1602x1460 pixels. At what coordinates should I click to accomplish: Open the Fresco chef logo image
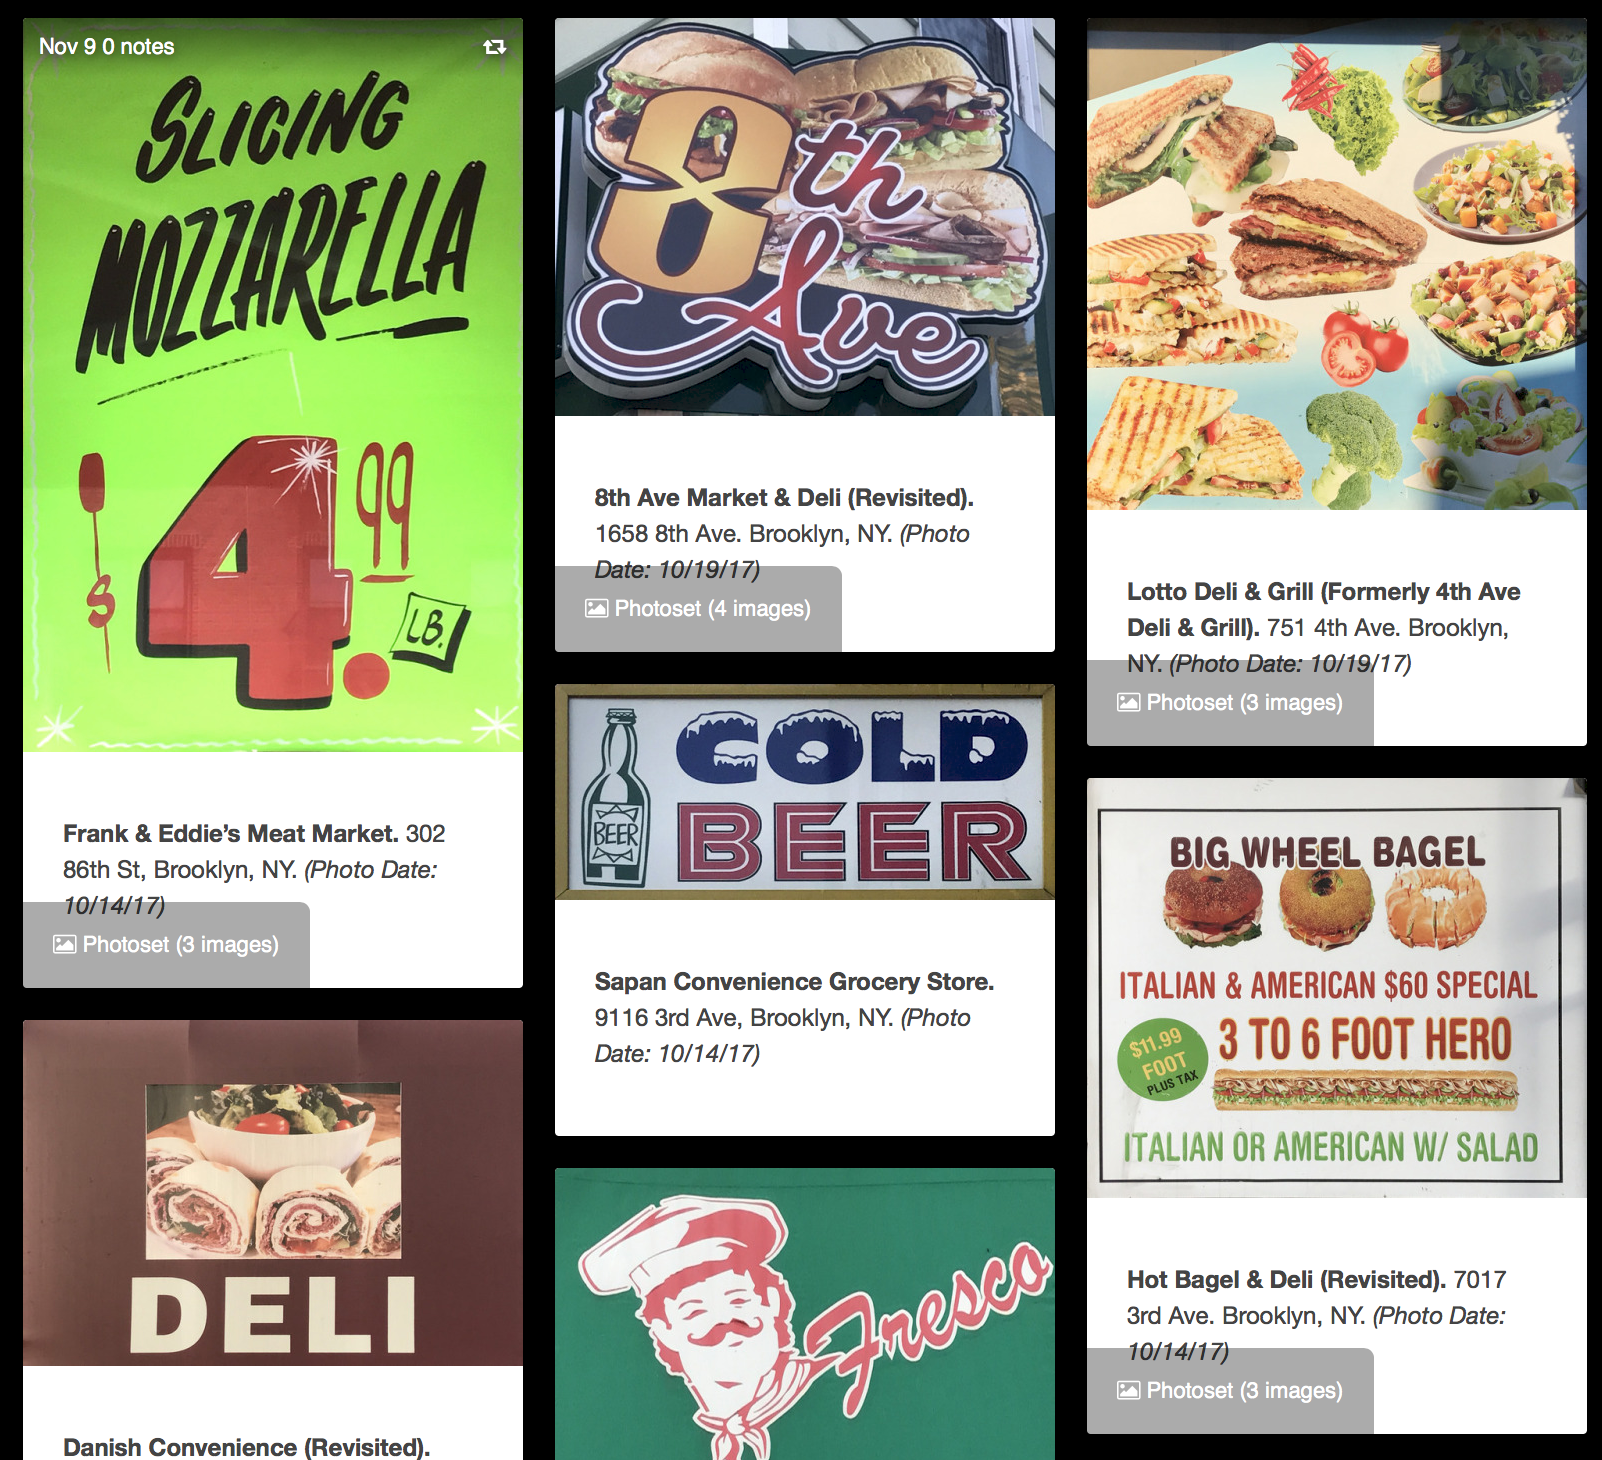pos(805,1314)
